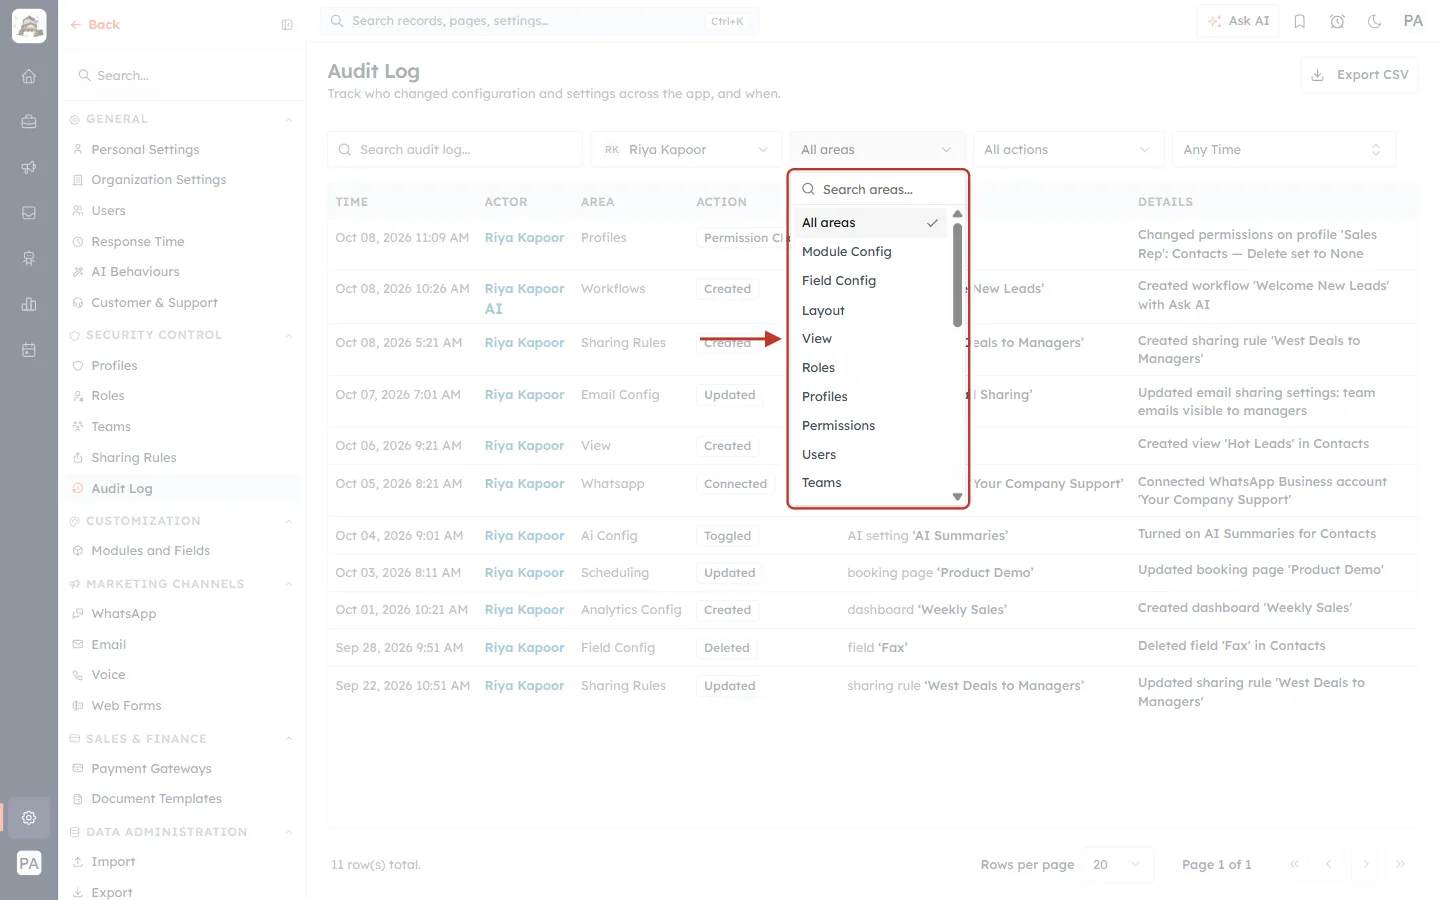
Task: Open Payment Gateways in sidebar
Action: coord(151,769)
